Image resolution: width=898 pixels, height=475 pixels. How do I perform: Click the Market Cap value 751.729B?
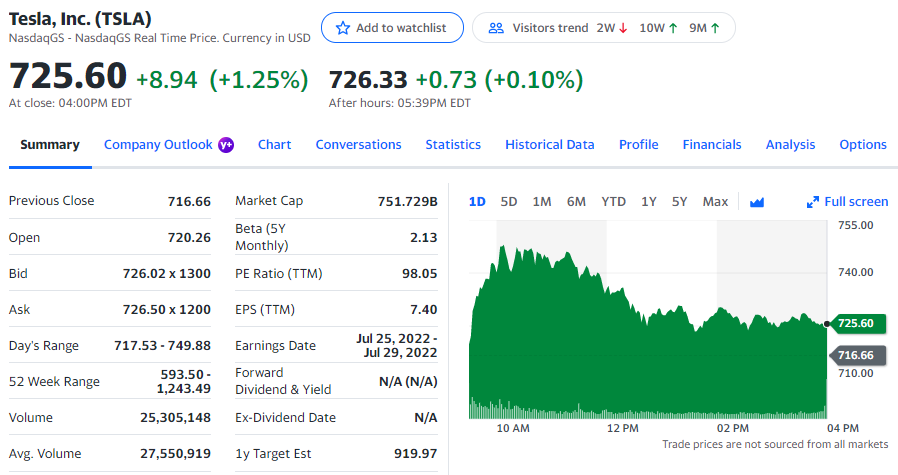click(407, 202)
